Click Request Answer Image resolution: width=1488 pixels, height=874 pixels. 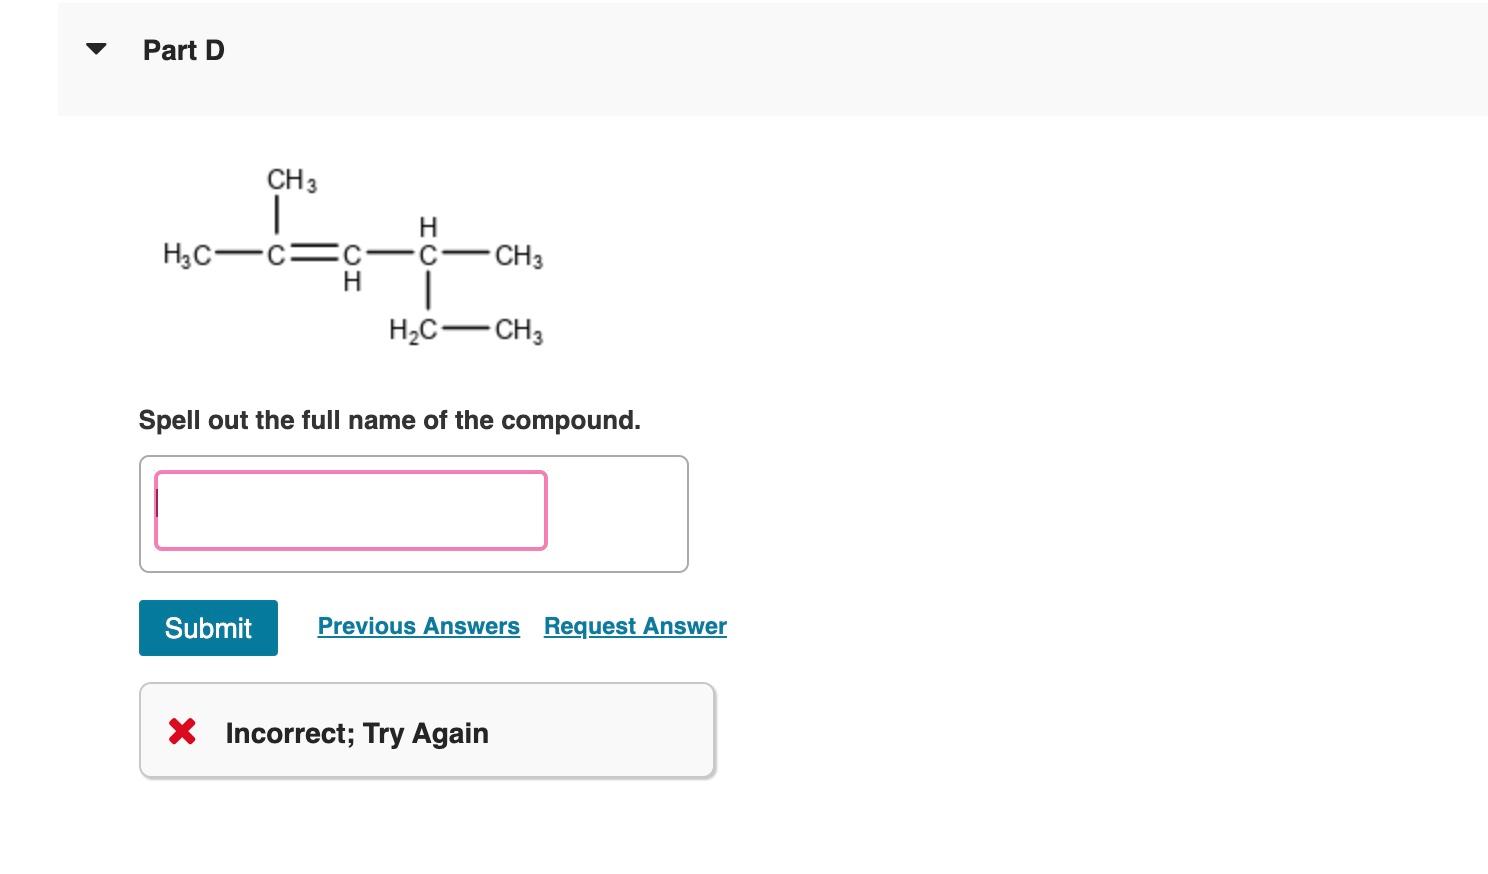click(x=634, y=626)
